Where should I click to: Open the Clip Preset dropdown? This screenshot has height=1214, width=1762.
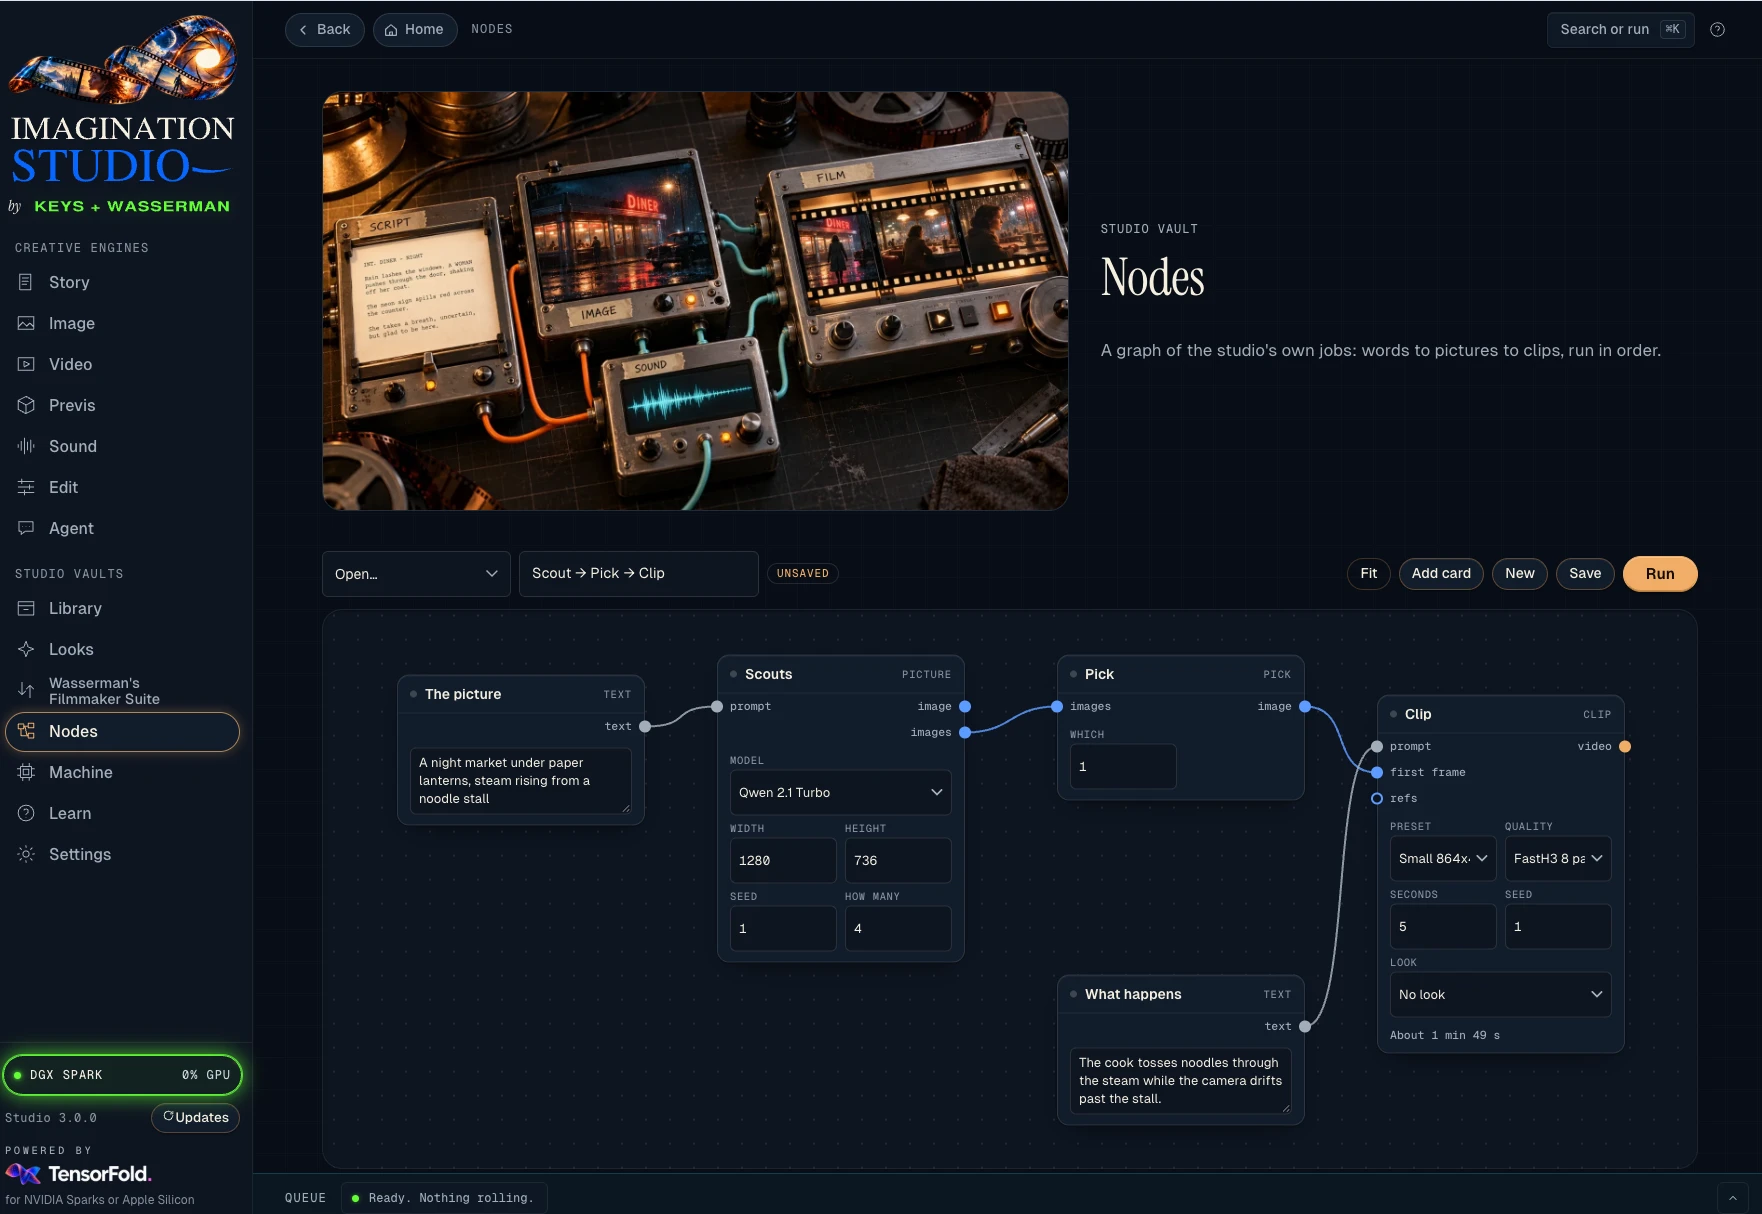[x=1442, y=859]
